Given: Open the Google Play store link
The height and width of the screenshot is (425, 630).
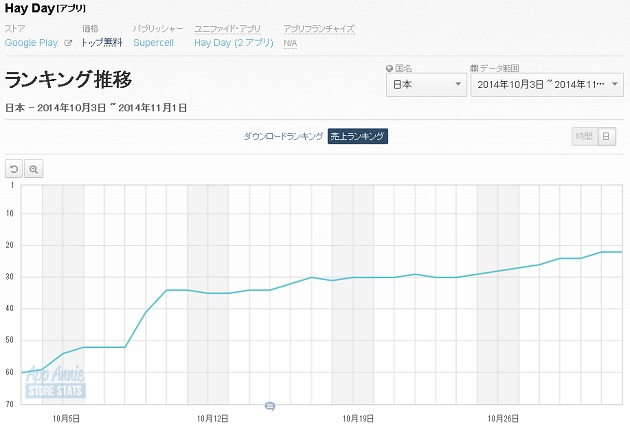Looking at the screenshot, I should coord(31,43).
